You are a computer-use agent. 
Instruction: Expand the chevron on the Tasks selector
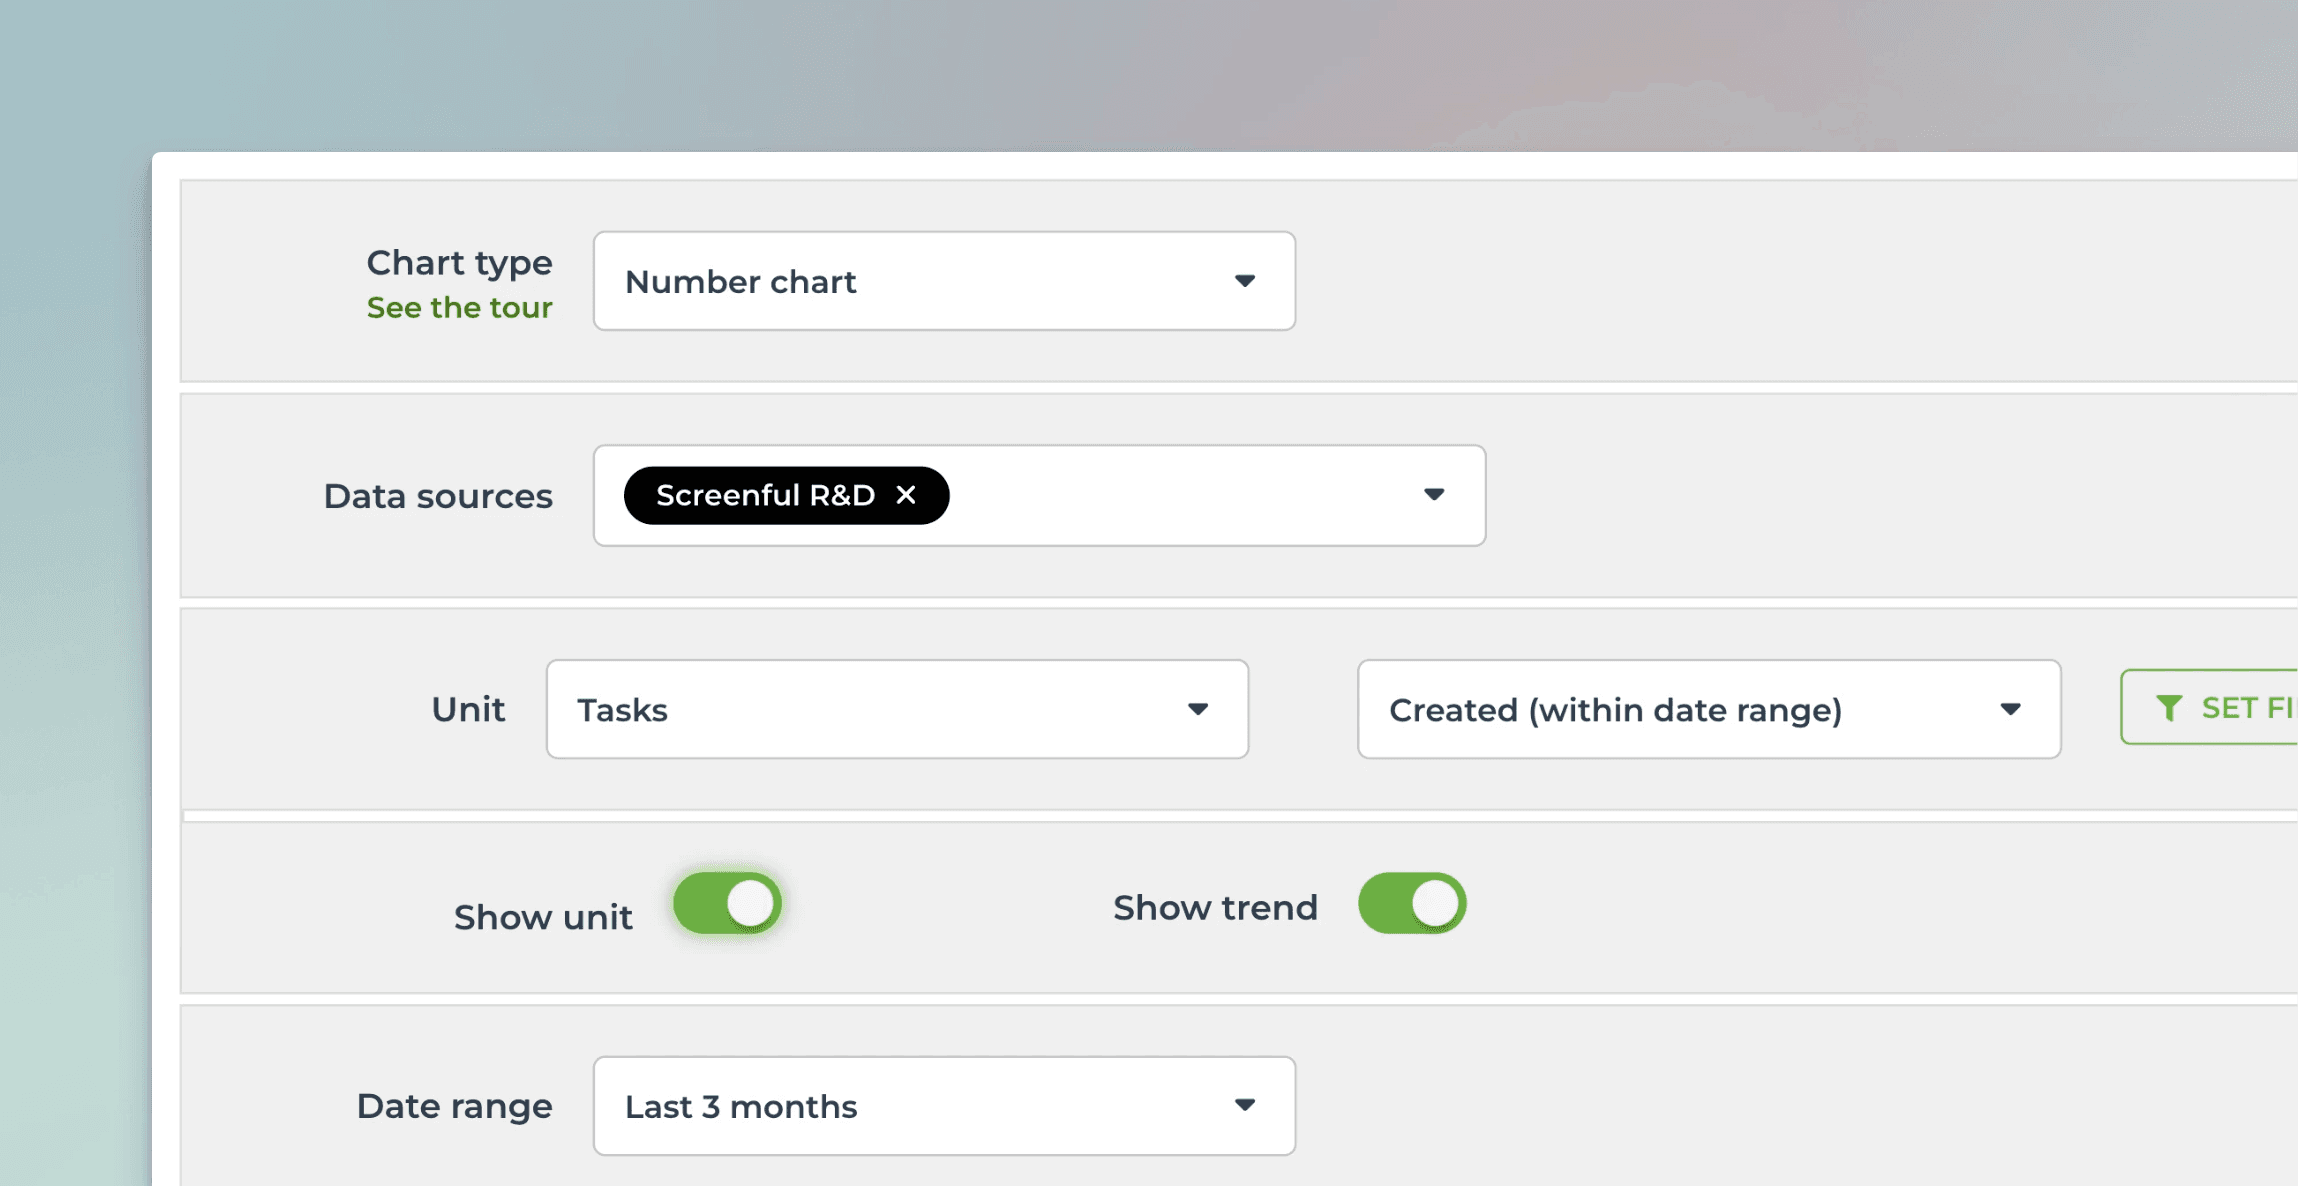(x=1200, y=709)
